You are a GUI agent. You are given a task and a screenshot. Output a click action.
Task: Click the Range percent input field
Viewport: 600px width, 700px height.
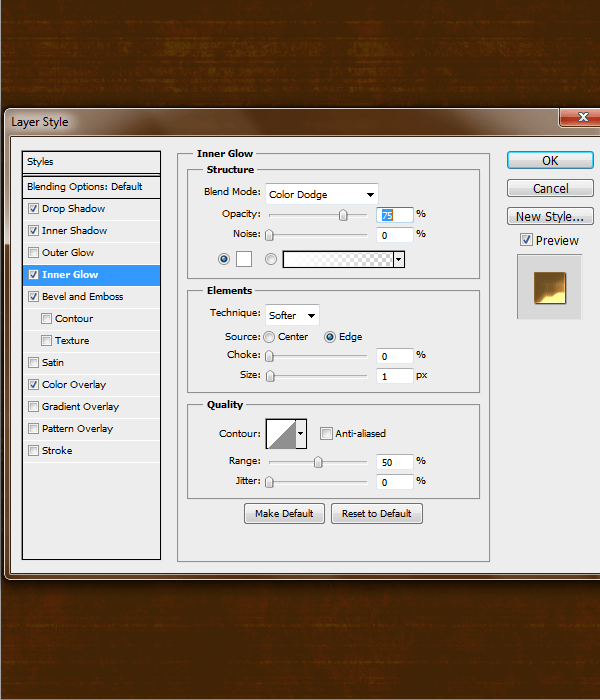click(x=395, y=462)
